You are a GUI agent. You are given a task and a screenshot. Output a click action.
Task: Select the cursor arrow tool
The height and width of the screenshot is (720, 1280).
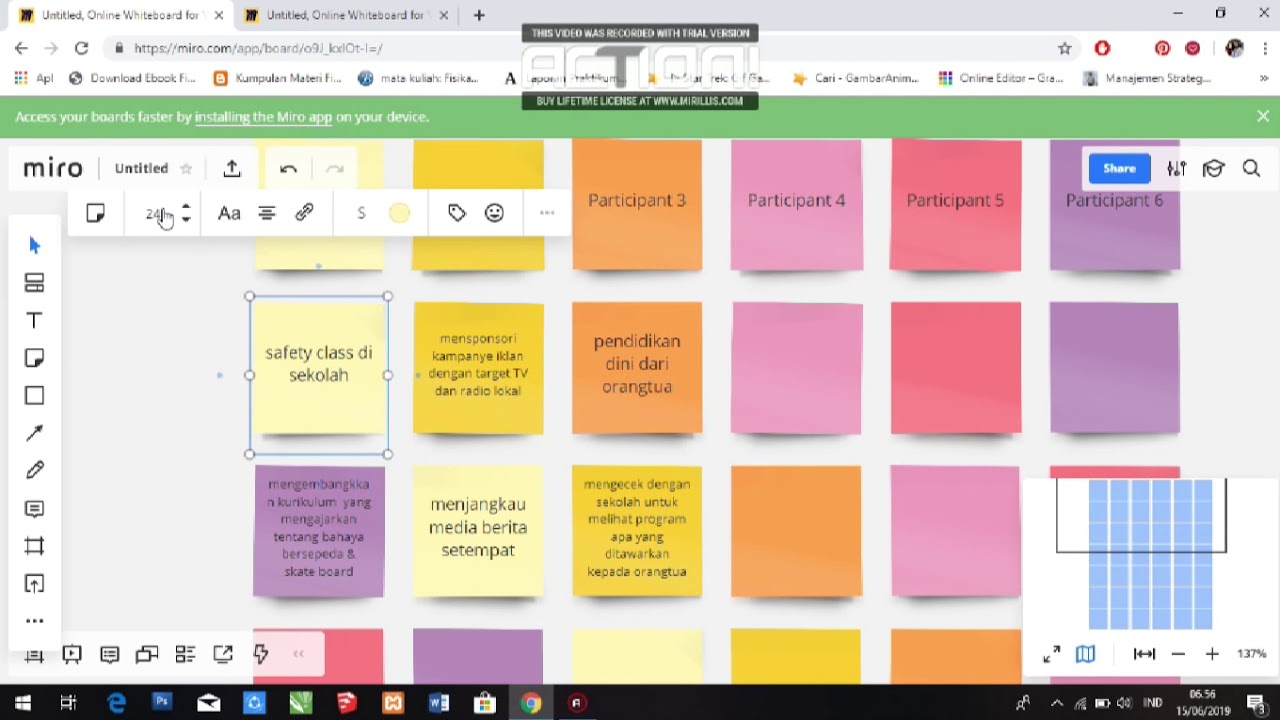(x=35, y=245)
